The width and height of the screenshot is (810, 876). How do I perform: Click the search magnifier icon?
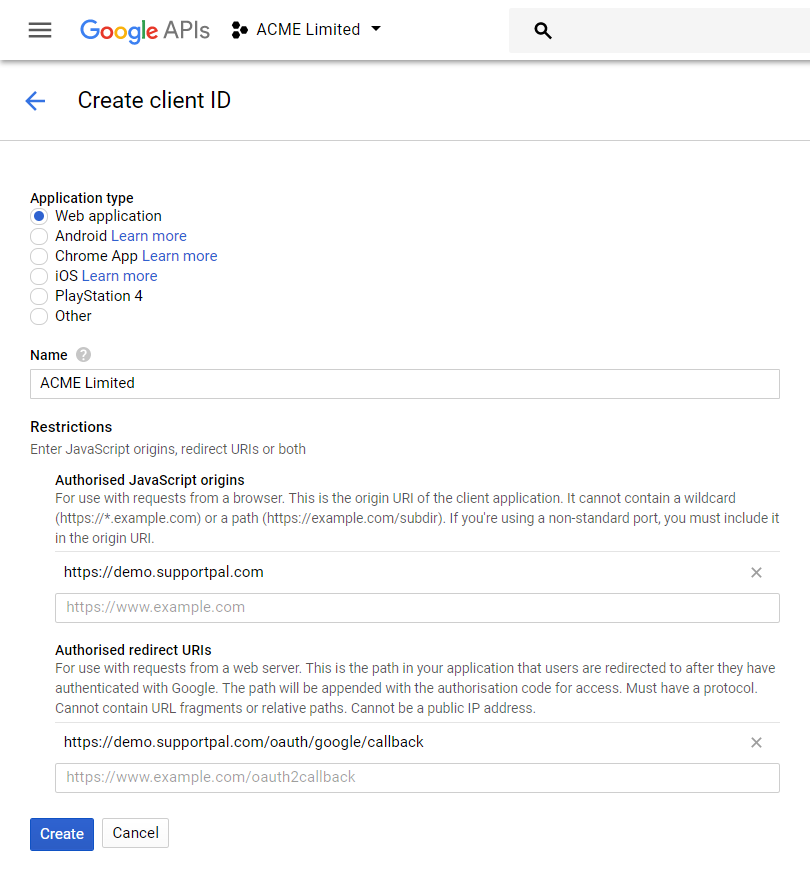pyautogui.click(x=542, y=31)
